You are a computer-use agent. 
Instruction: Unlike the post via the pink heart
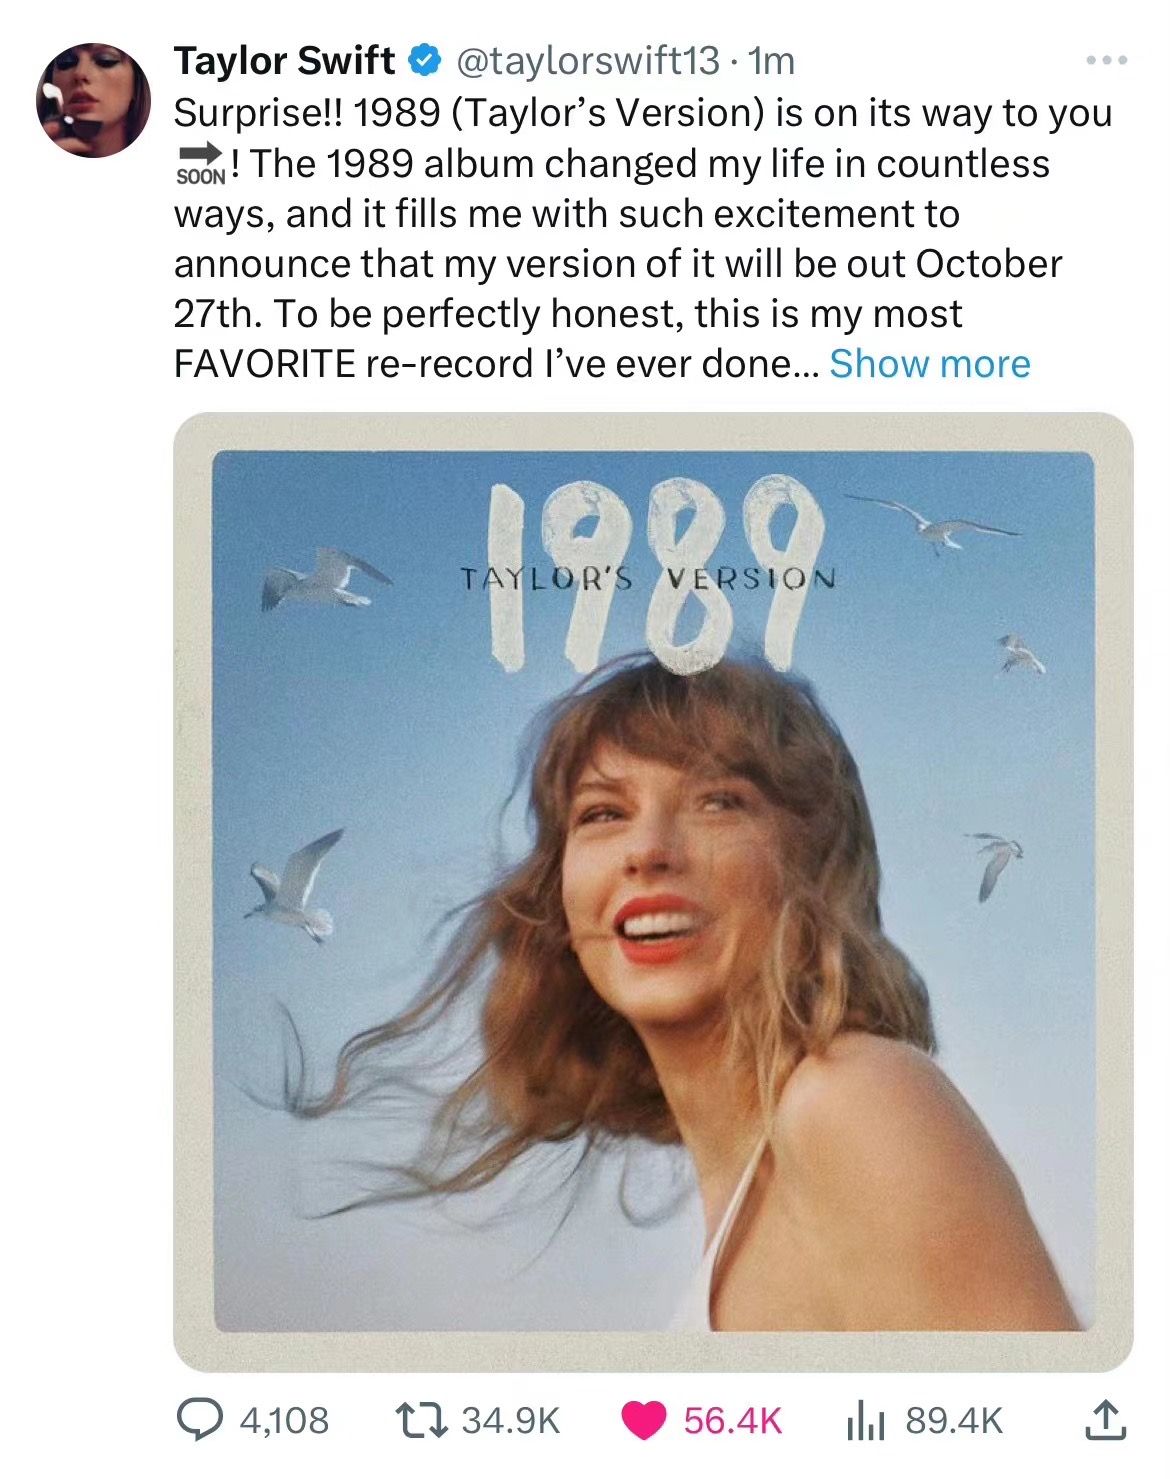pyautogui.click(x=643, y=1421)
